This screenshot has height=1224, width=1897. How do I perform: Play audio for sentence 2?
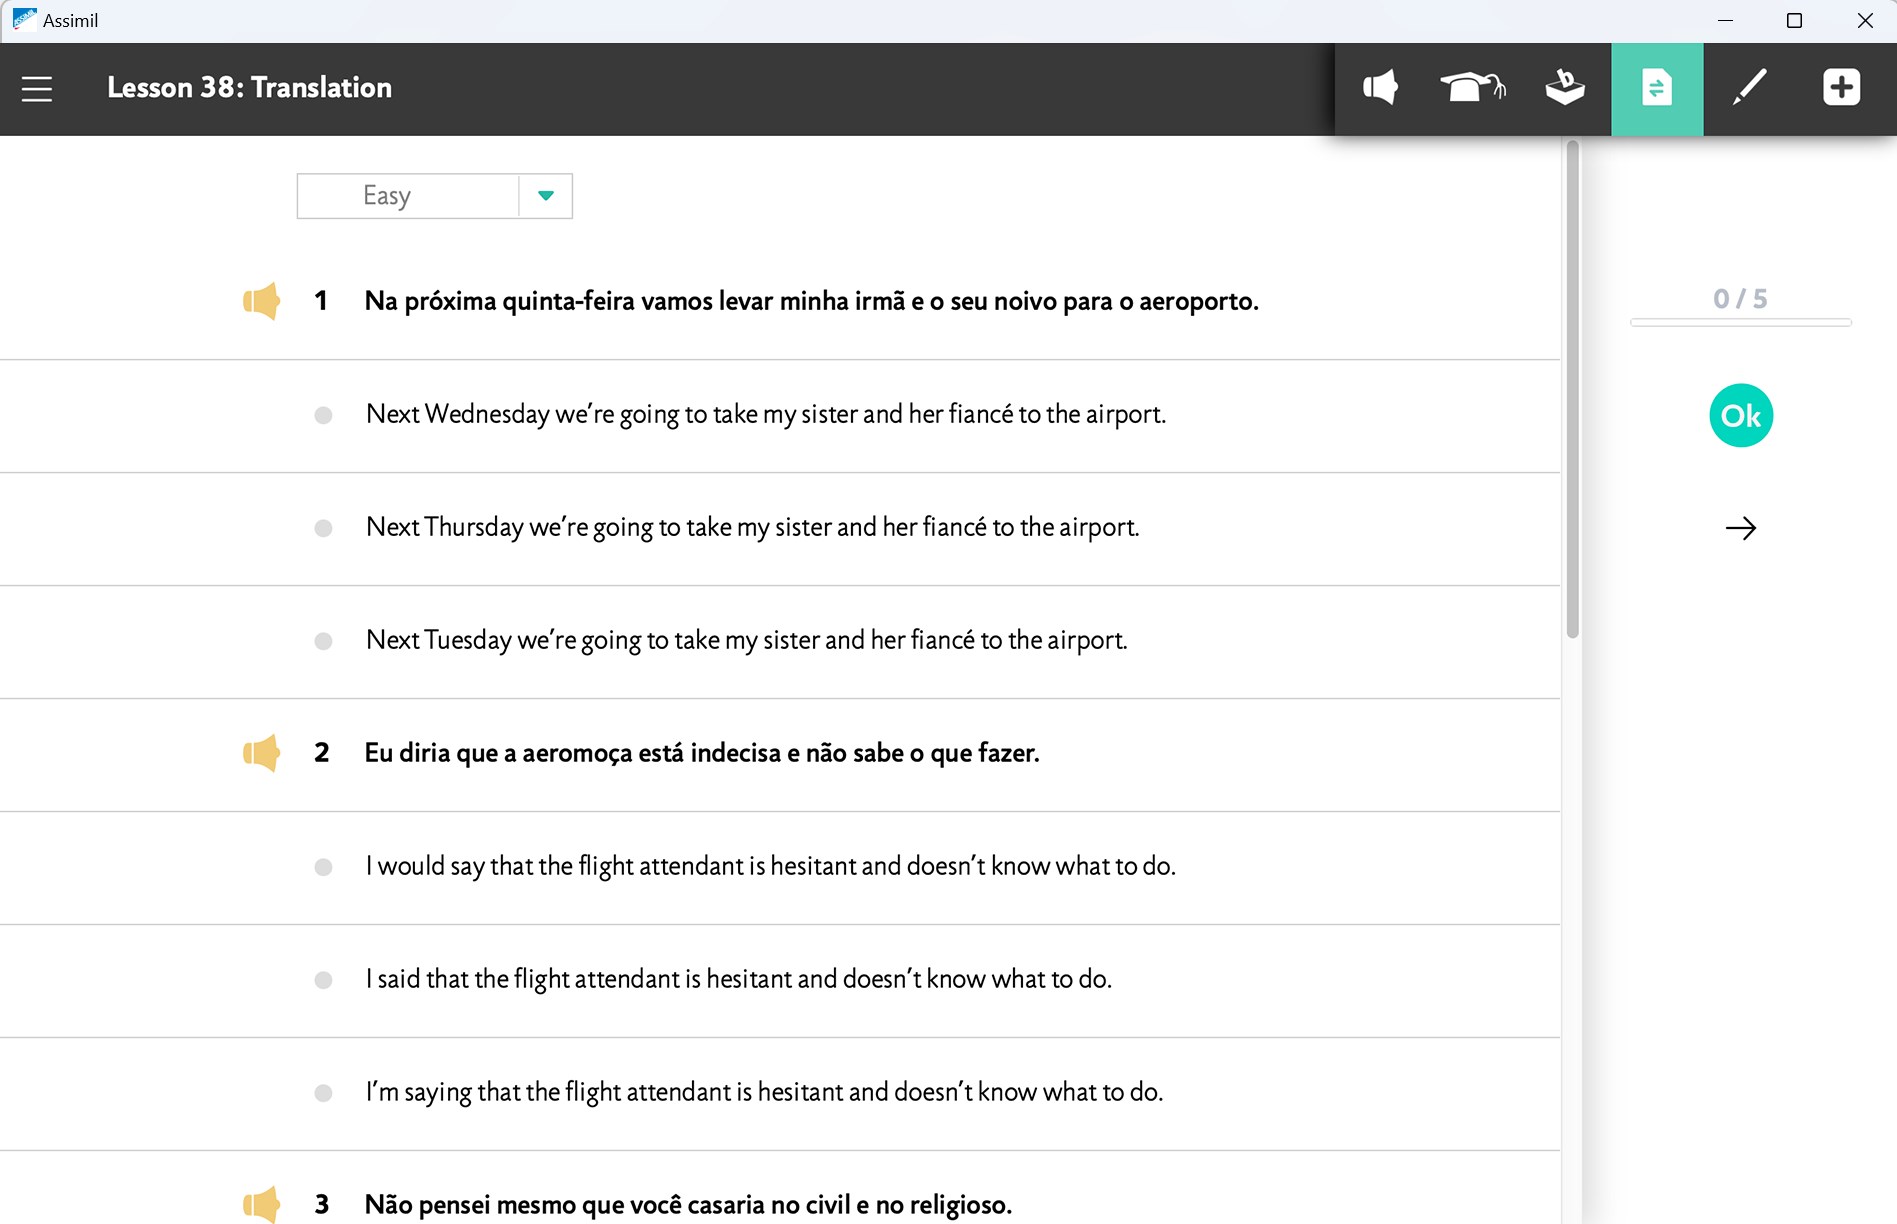point(261,753)
